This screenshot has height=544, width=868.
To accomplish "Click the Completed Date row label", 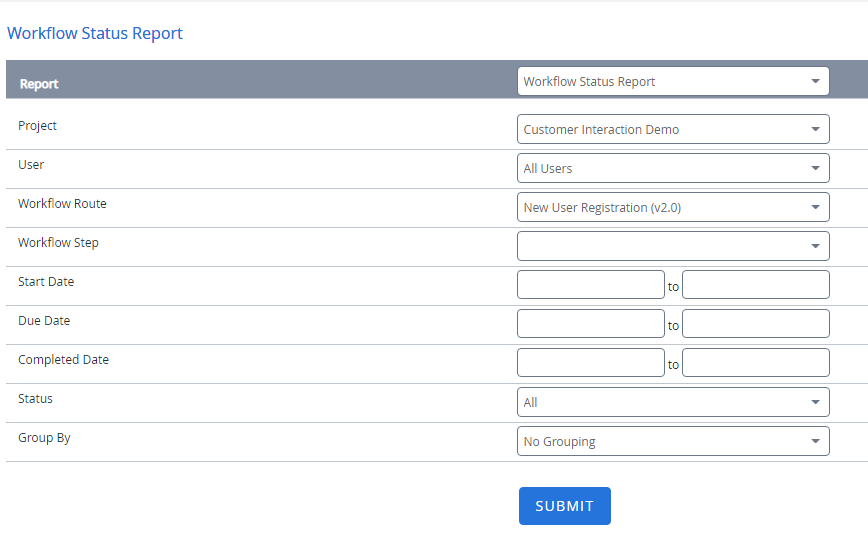I will click(63, 360).
